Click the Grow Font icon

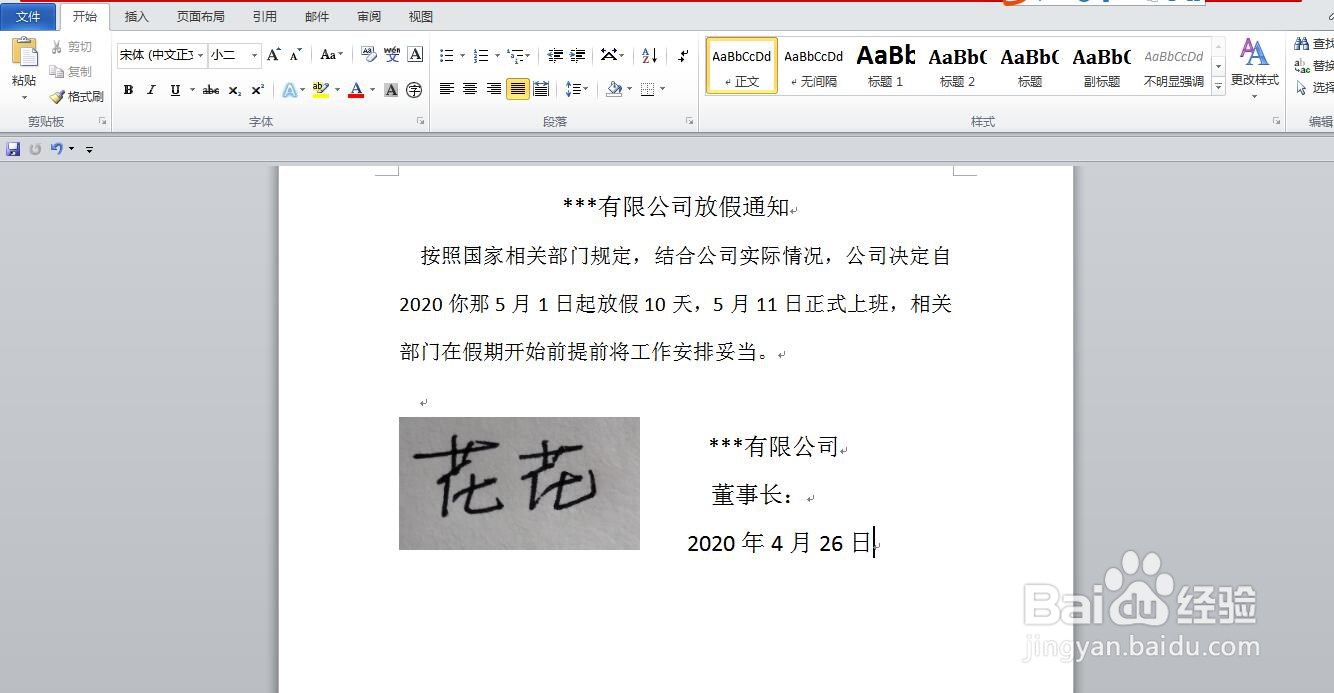(x=273, y=55)
